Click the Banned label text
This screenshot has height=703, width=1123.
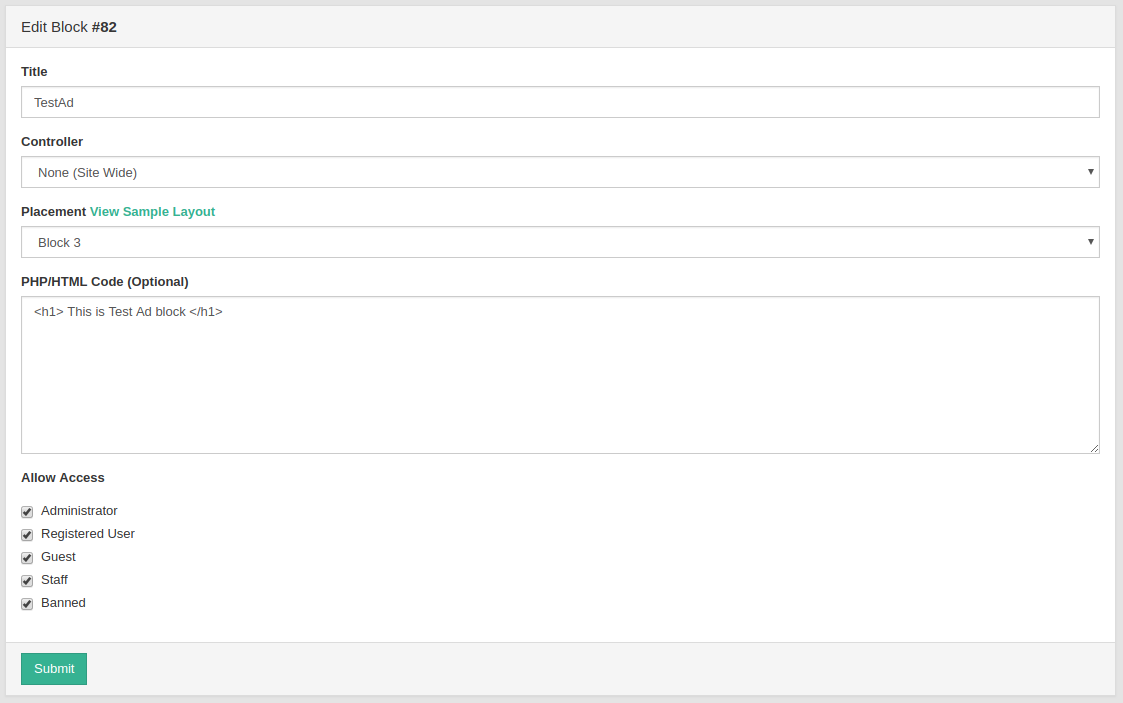click(63, 603)
